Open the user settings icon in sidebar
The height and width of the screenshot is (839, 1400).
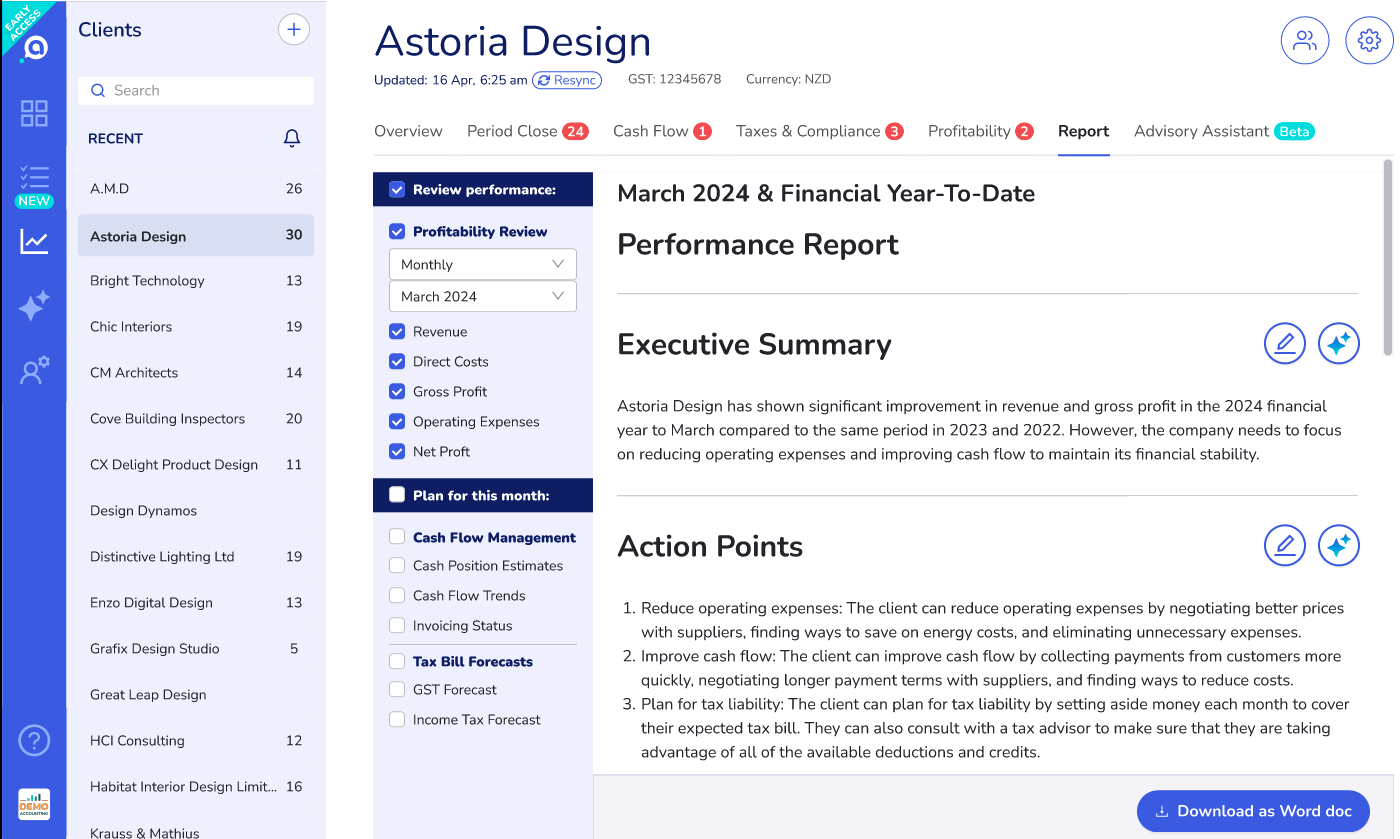click(34, 371)
